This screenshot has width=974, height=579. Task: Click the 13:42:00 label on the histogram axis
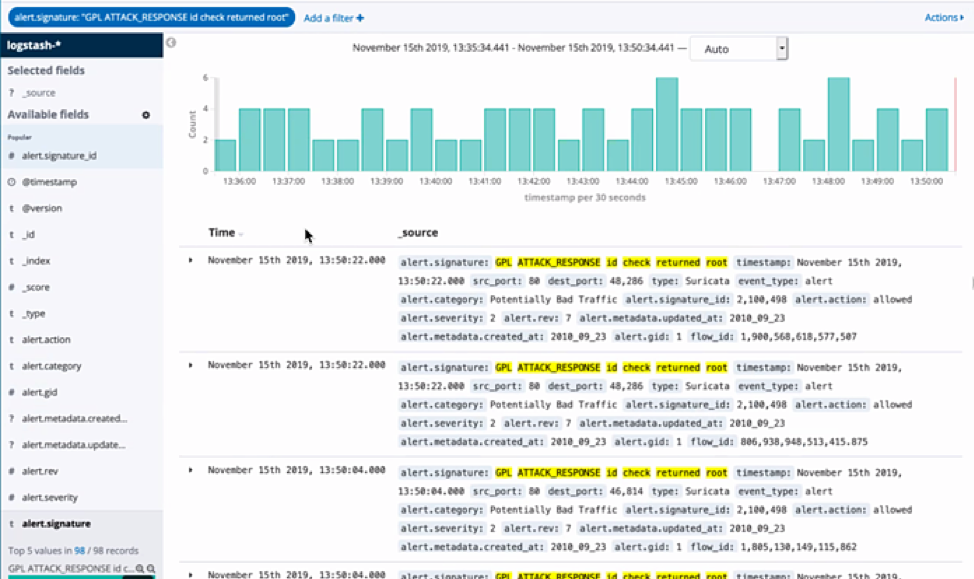534,181
